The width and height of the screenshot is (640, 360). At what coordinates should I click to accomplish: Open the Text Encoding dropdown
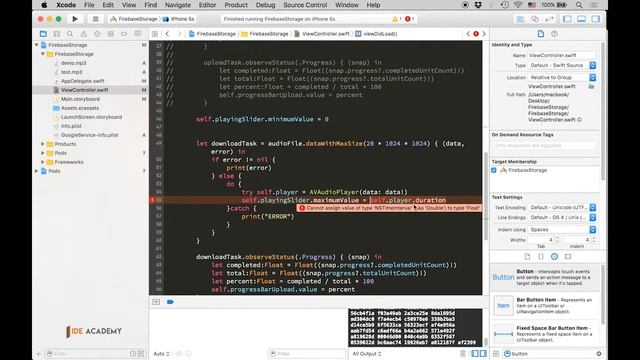click(x=562, y=207)
